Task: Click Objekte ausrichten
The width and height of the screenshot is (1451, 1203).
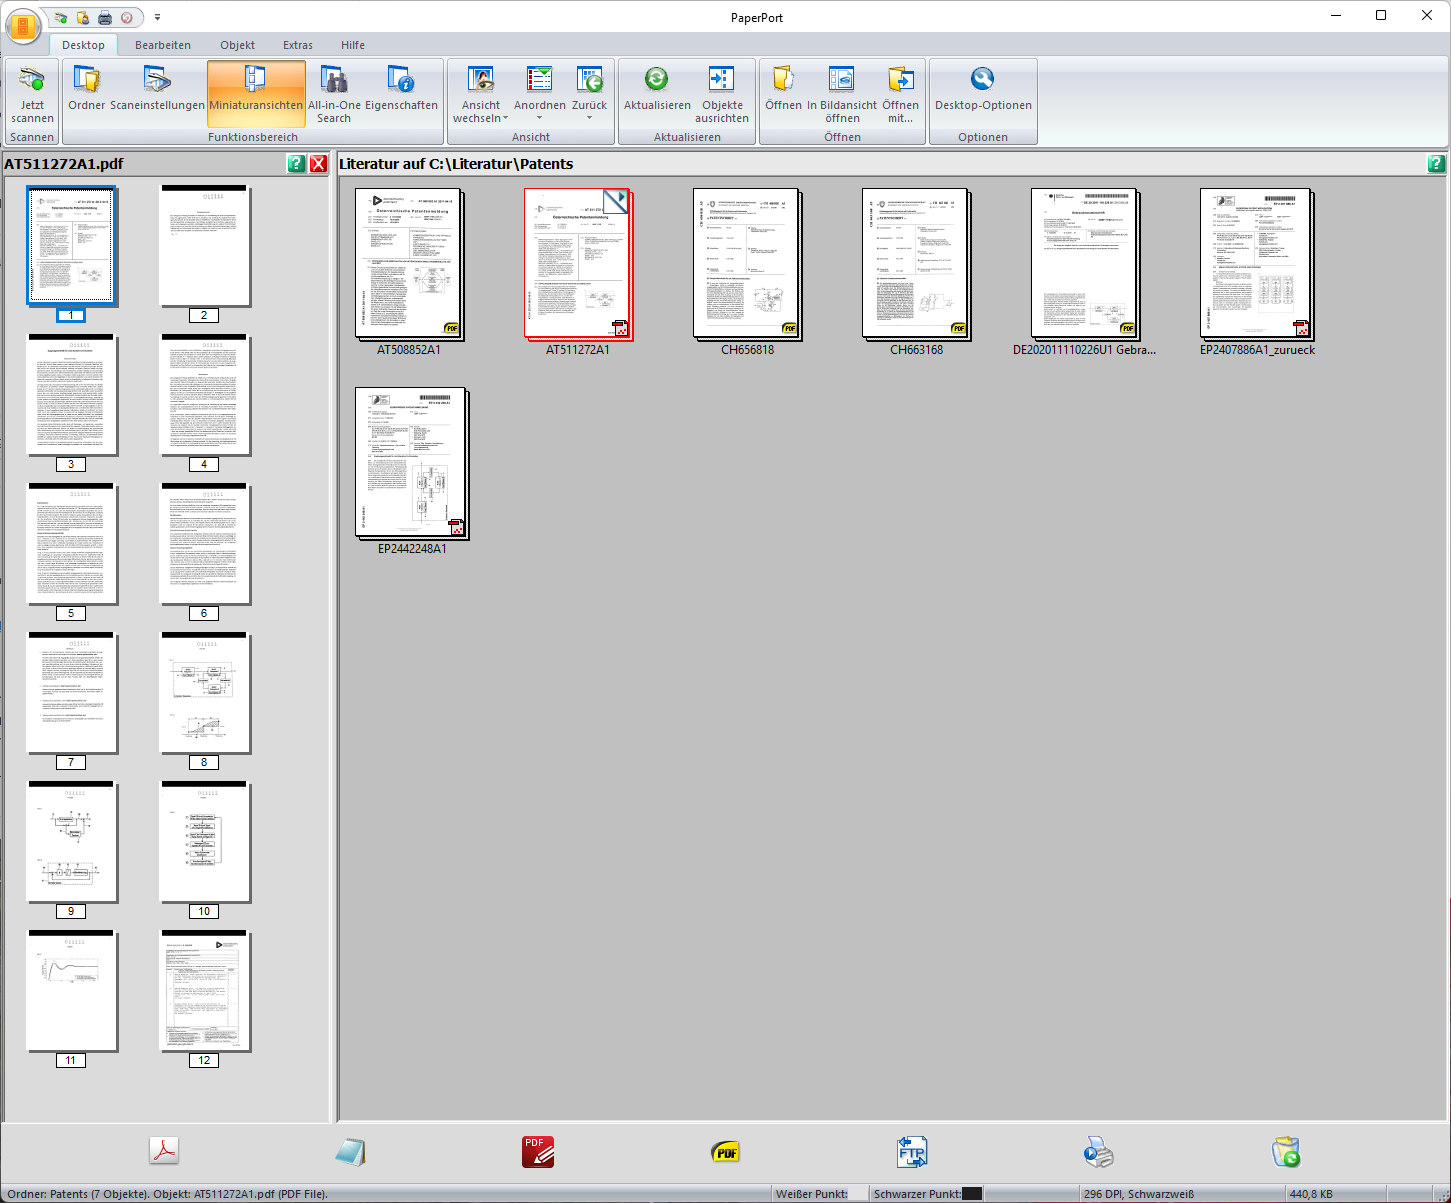Action: [x=722, y=94]
